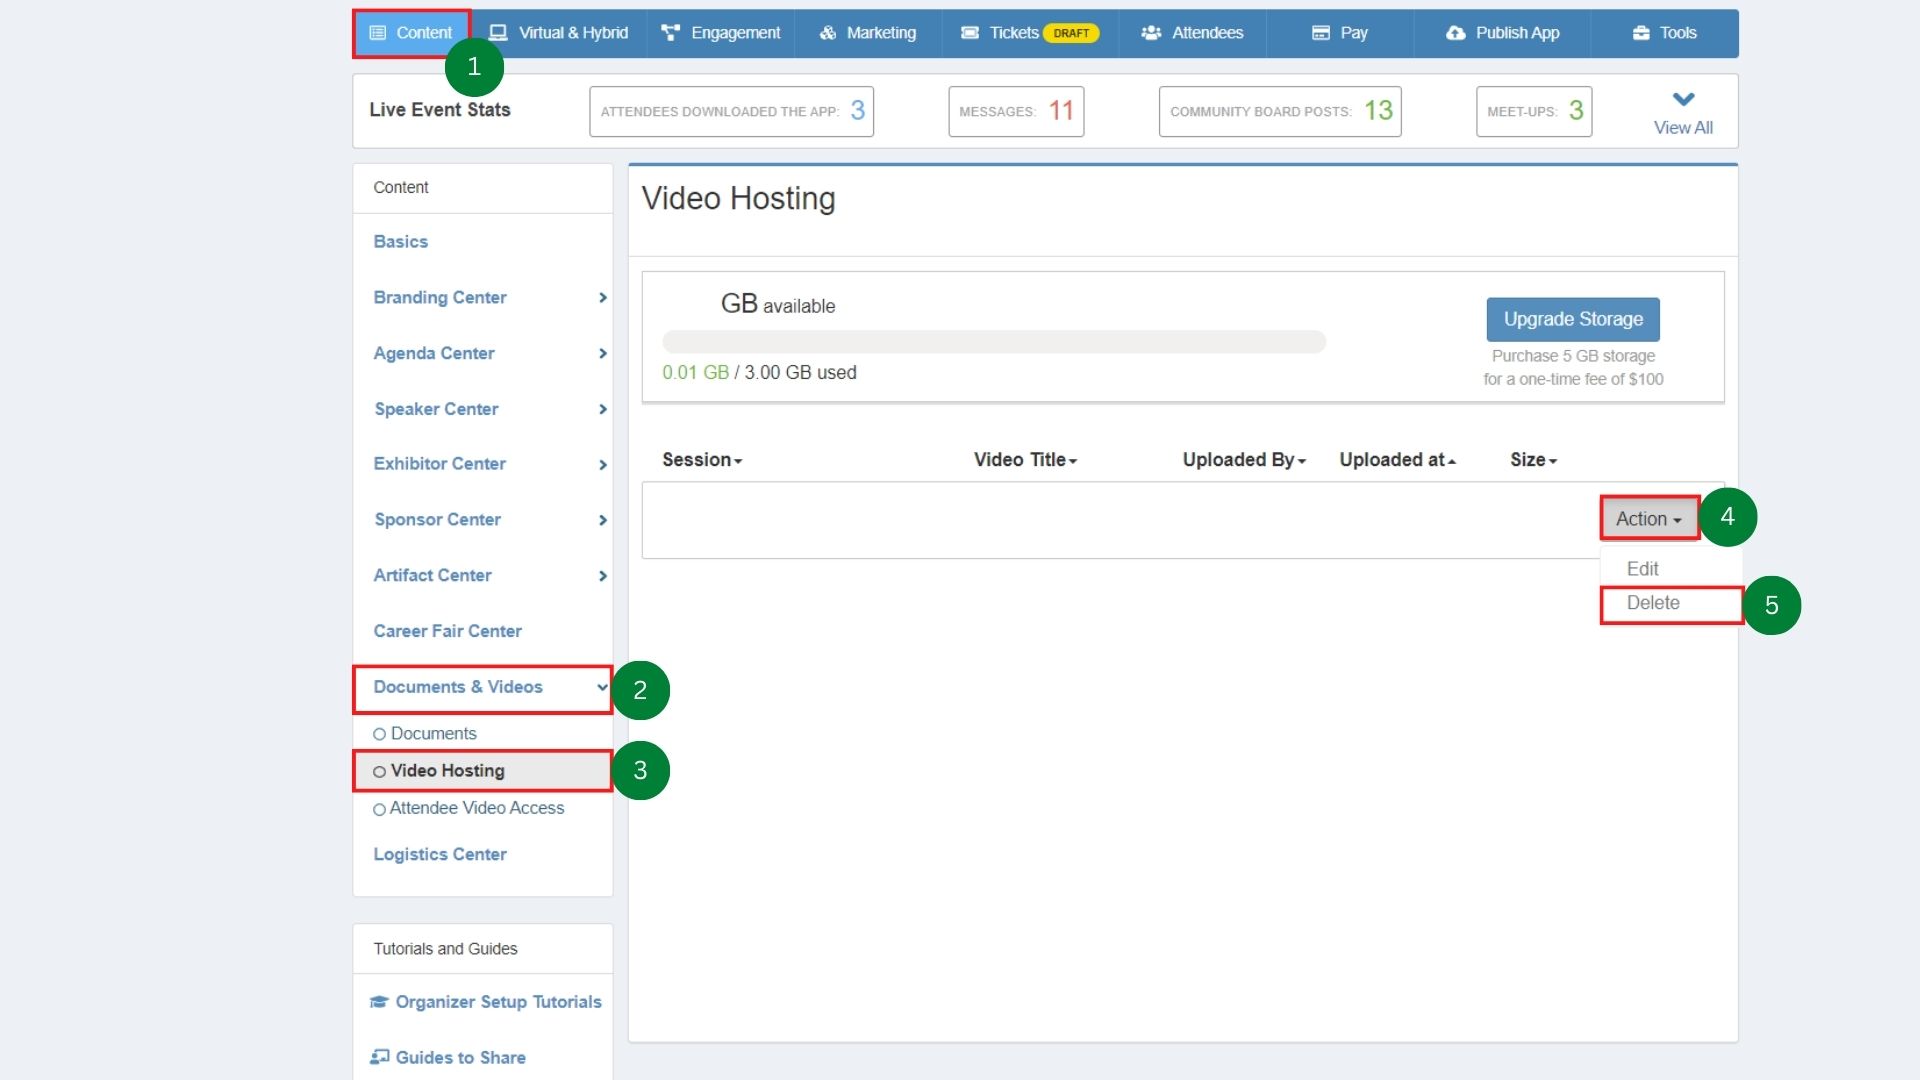Screen dimensions: 1920x1080
Task: Collapse the Documents & Videos section
Action: pos(602,687)
